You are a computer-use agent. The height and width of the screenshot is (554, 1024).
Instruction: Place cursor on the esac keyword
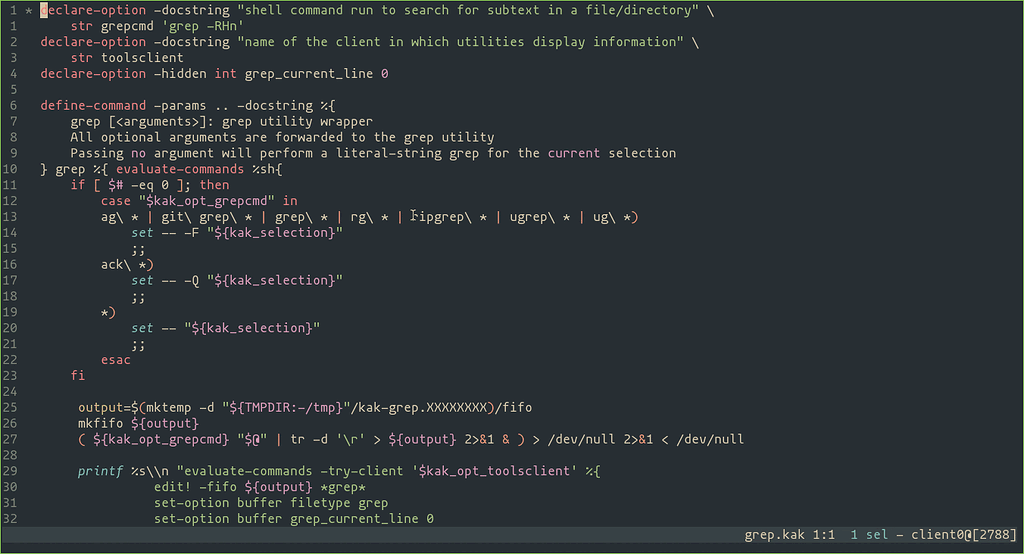coord(115,360)
